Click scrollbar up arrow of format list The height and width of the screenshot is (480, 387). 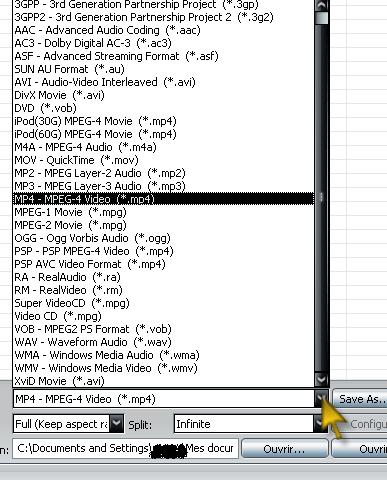322,5
